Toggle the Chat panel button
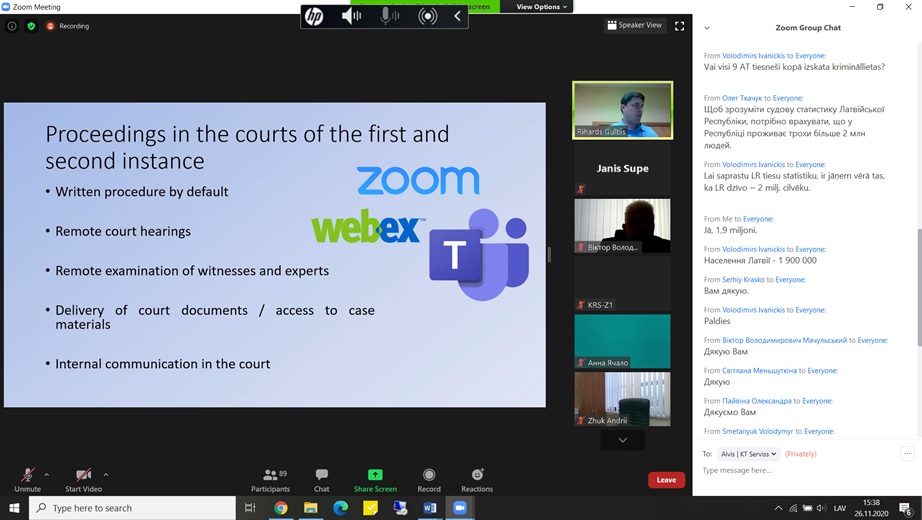This screenshot has width=922, height=520. coord(322,479)
